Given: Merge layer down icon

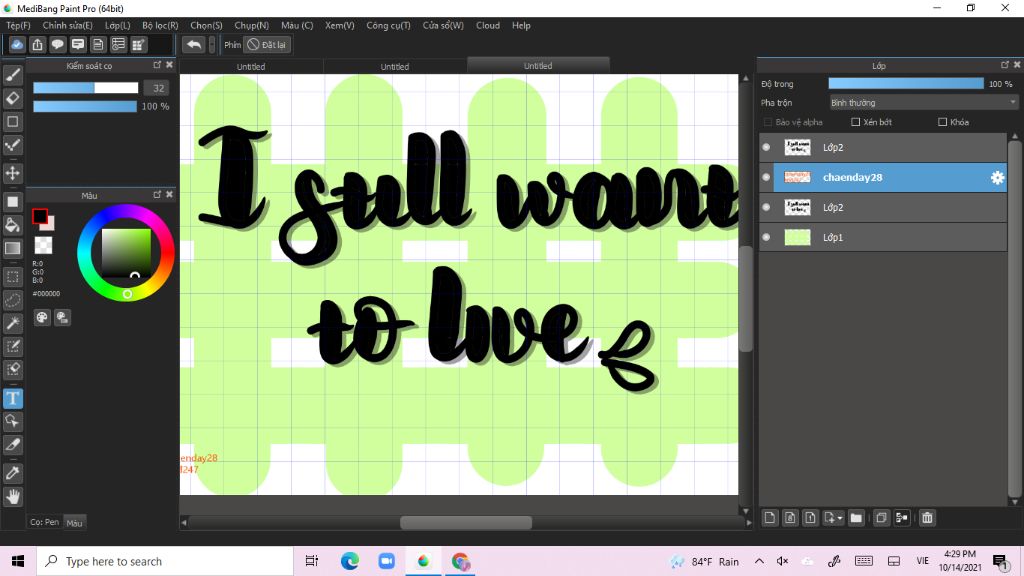Looking at the screenshot, I should pyautogui.click(x=902, y=518).
